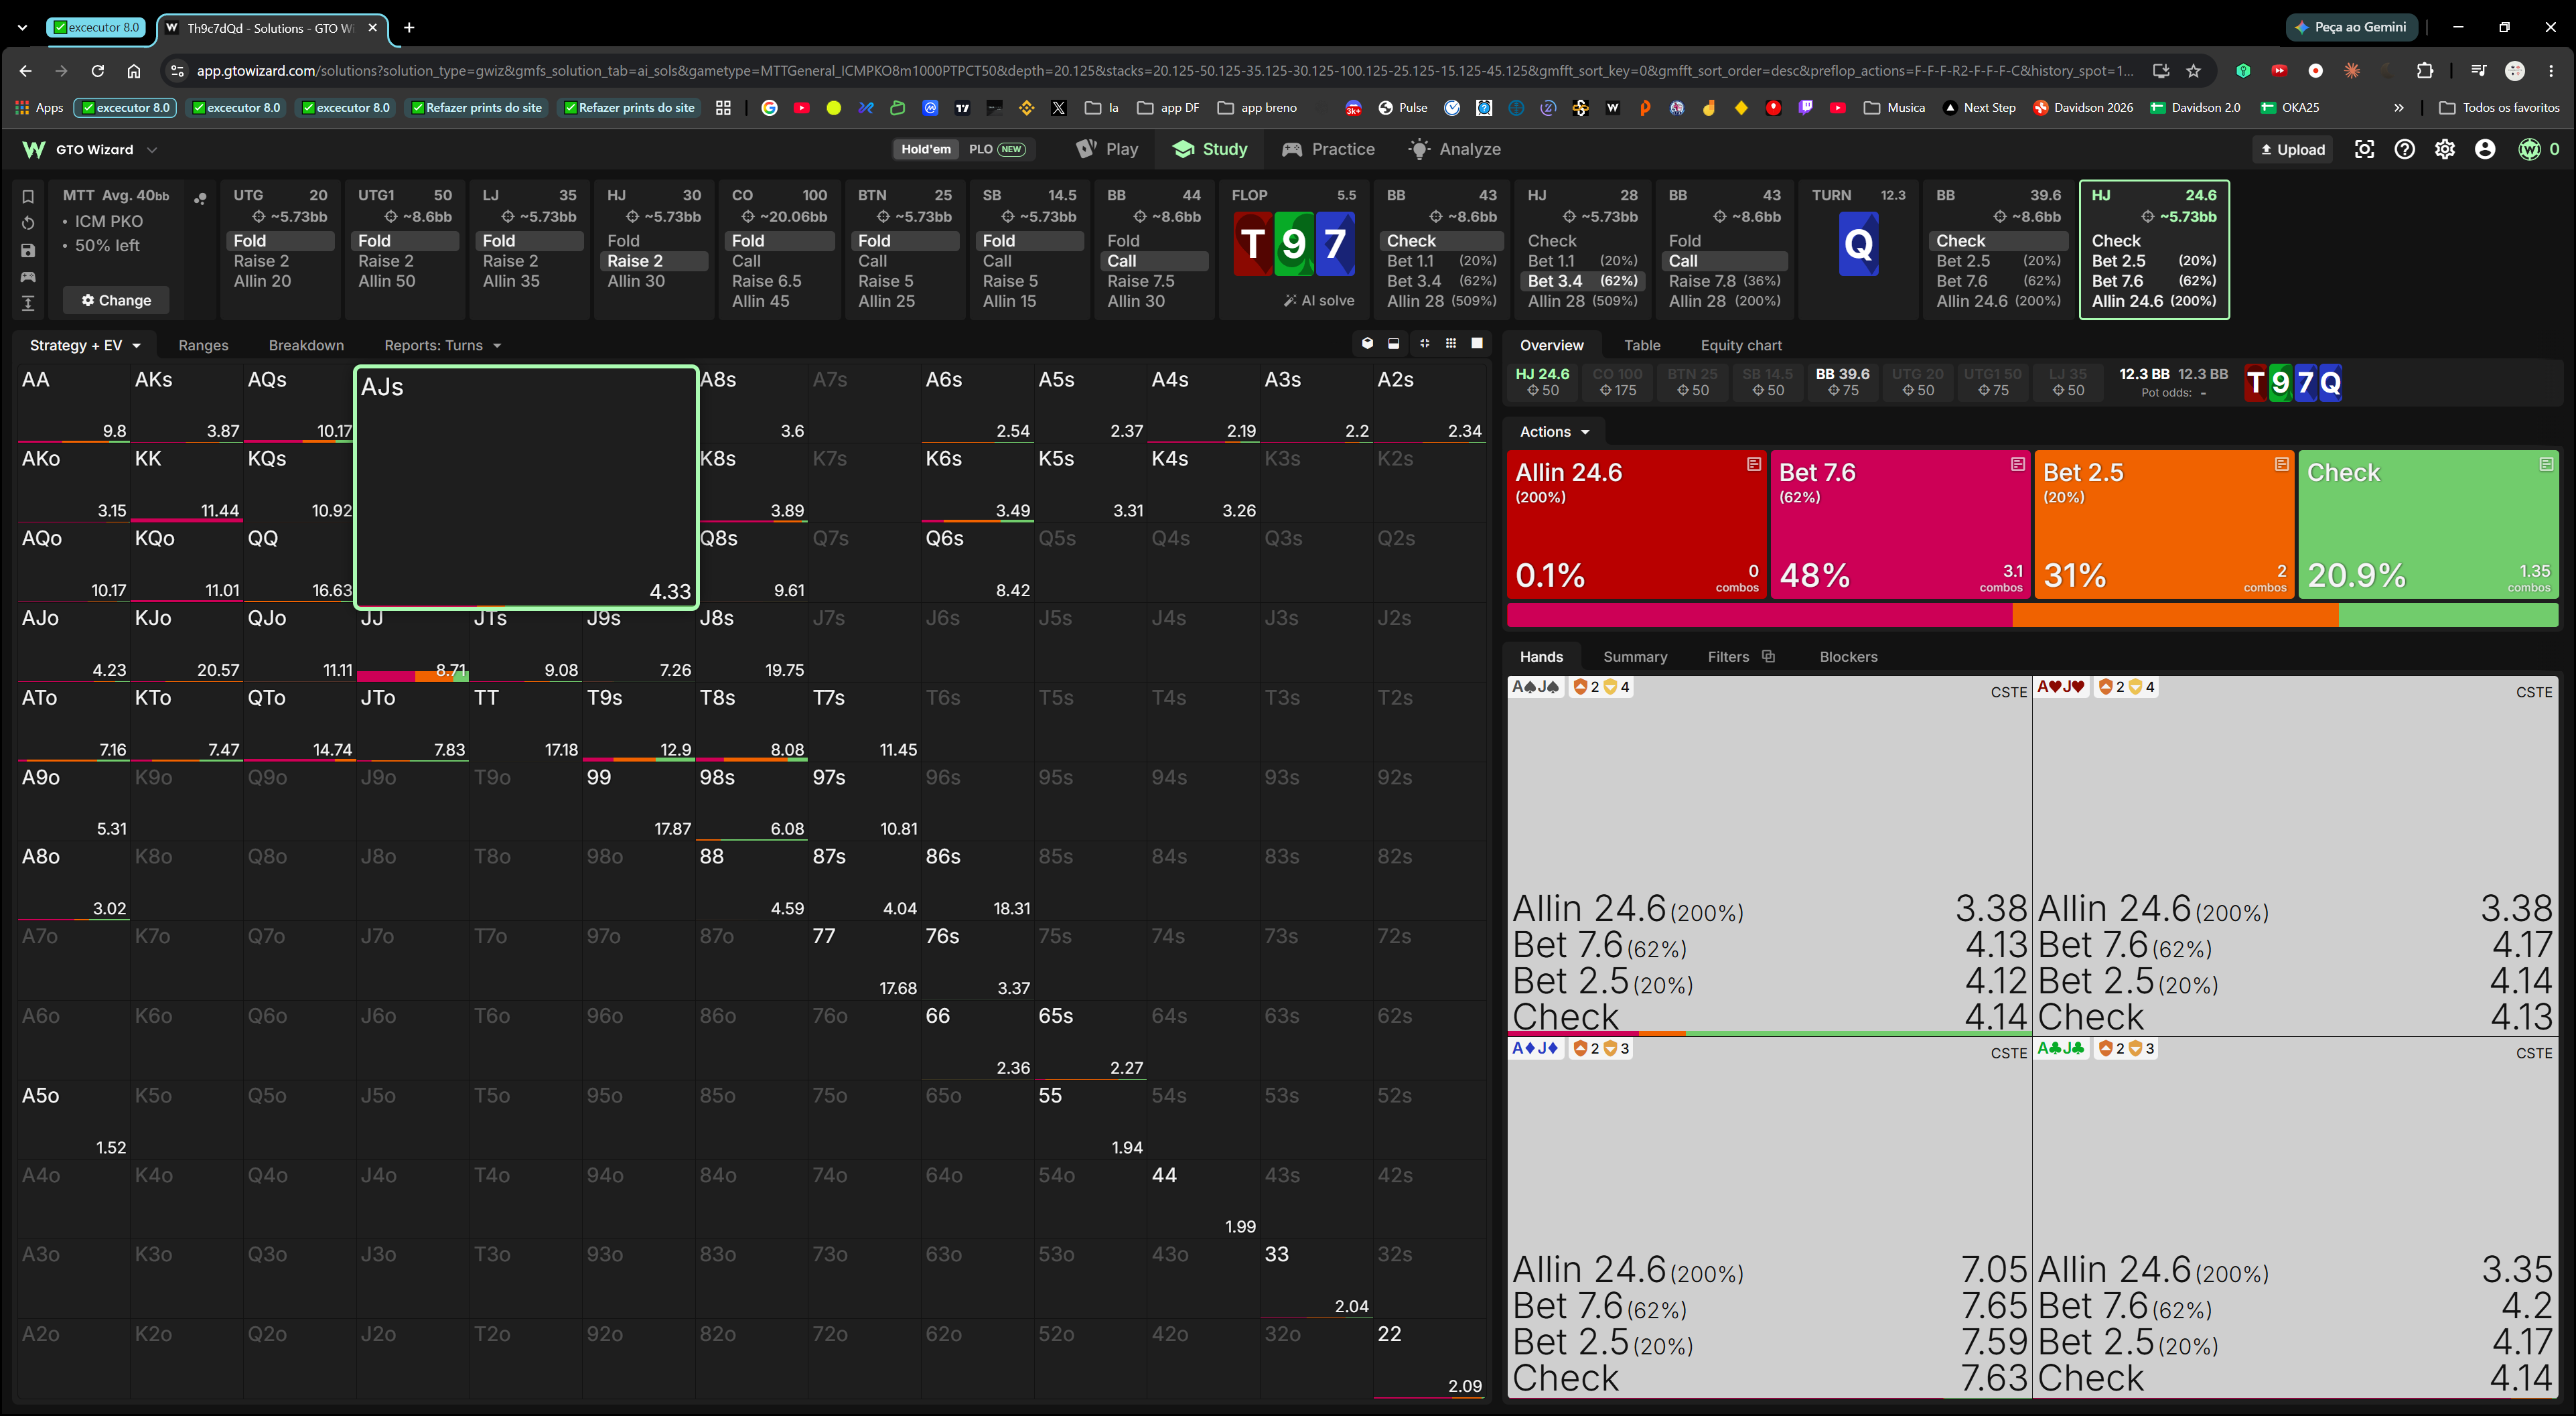Open the GTO Wizard logo dropdown chevron

click(152, 149)
